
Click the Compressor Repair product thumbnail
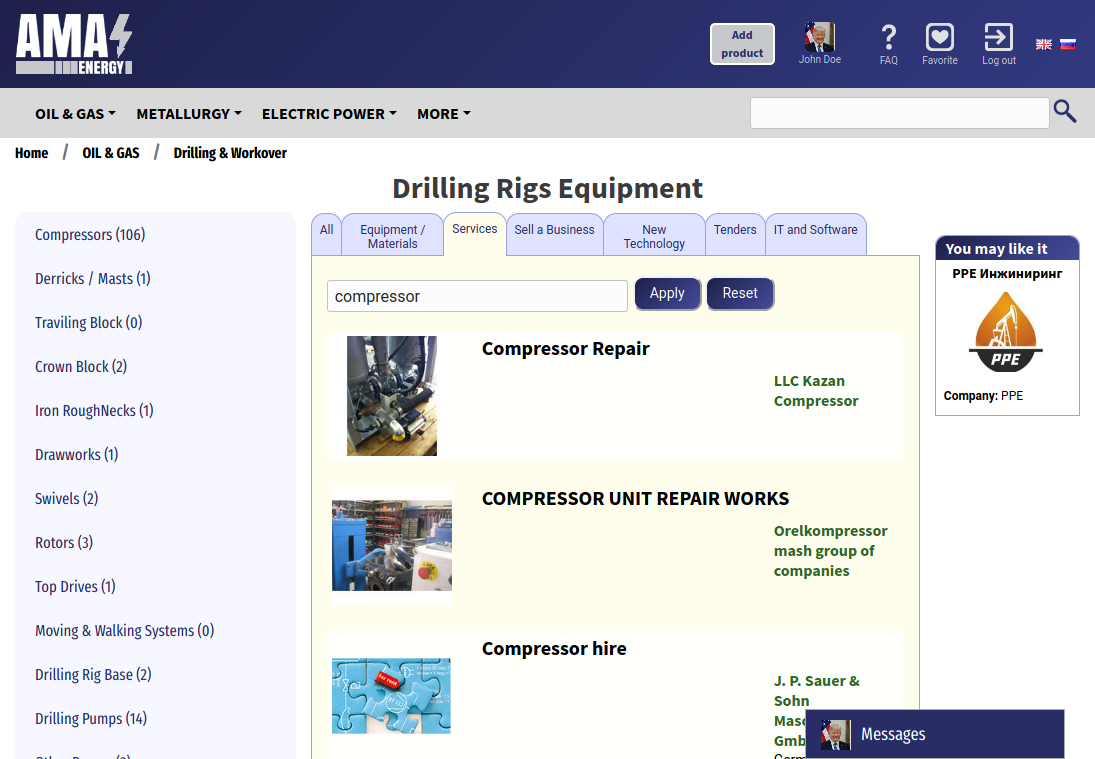click(x=392, y=396)
